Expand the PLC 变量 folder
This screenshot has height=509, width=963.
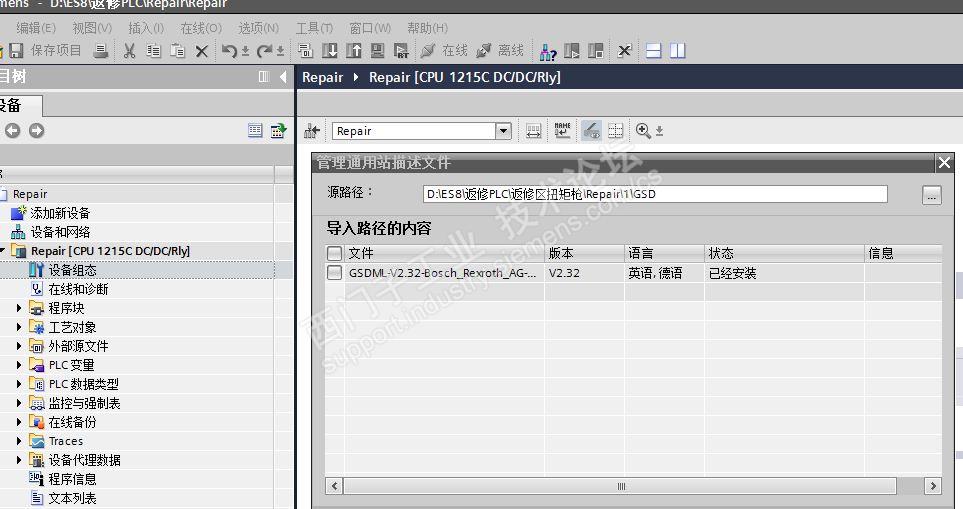pos(18,365)
